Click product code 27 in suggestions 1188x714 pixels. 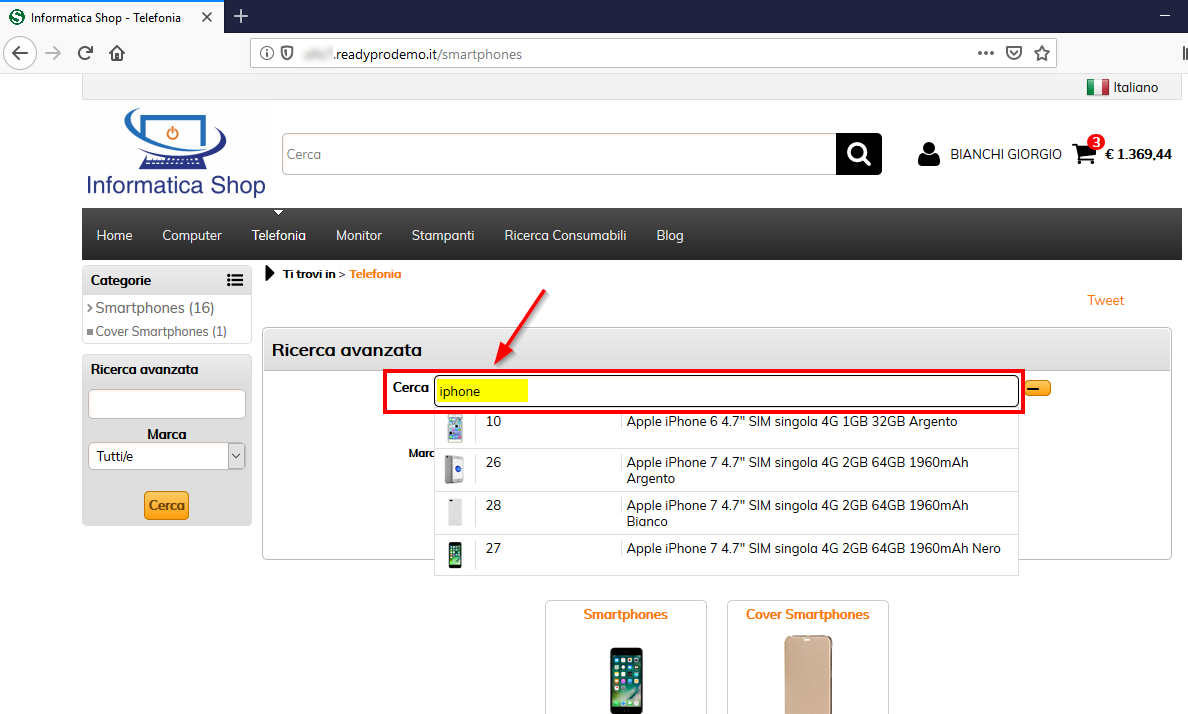tap(493, 548)
